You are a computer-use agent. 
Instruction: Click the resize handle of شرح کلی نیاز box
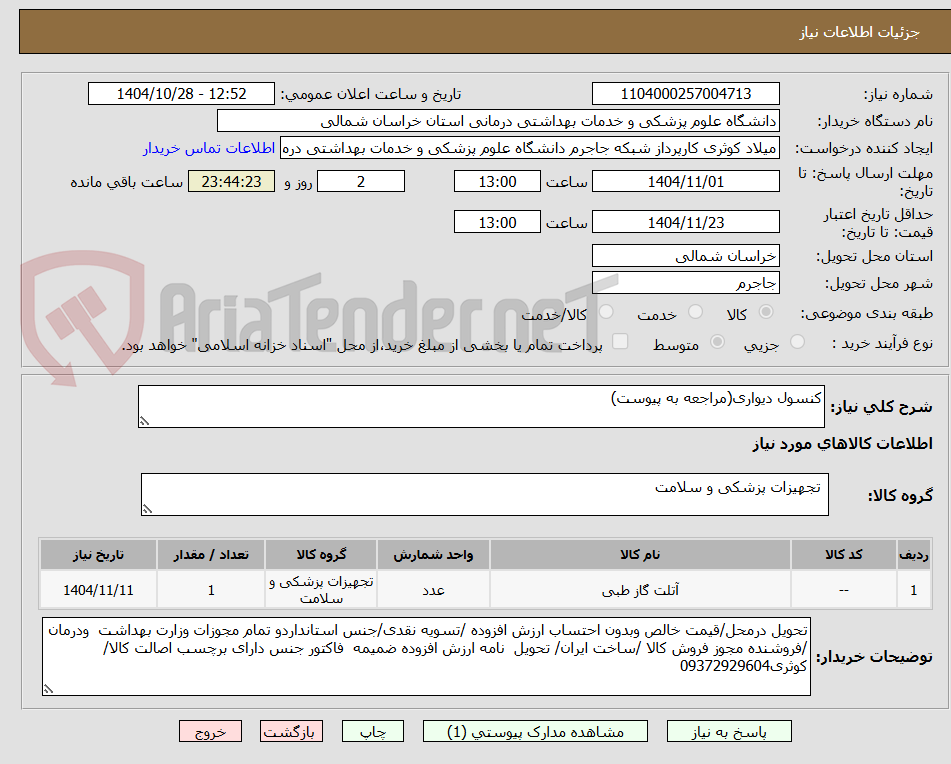coord(144,421)
